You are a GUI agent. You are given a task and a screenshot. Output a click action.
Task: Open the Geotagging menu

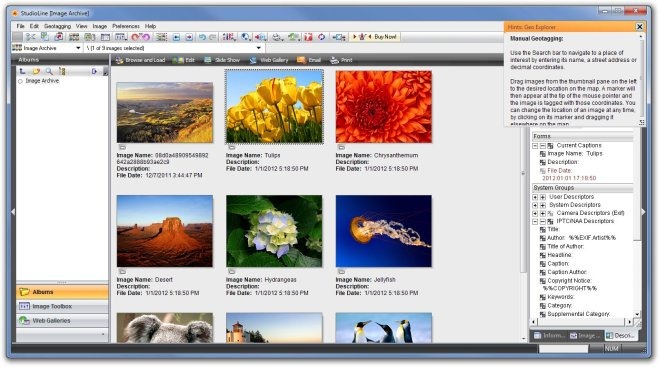tap(57, 26)
